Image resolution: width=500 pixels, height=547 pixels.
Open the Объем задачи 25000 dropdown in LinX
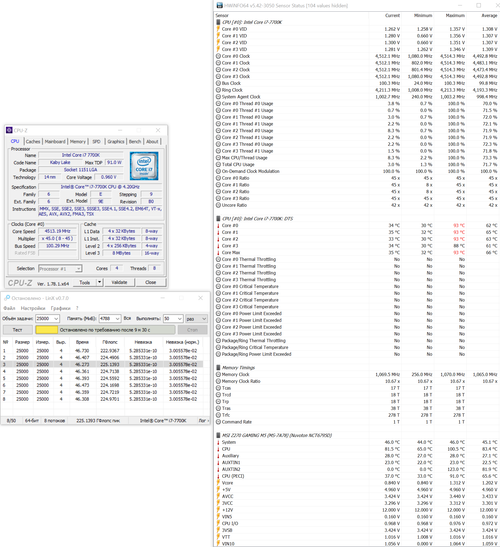(x=47, y=319)
